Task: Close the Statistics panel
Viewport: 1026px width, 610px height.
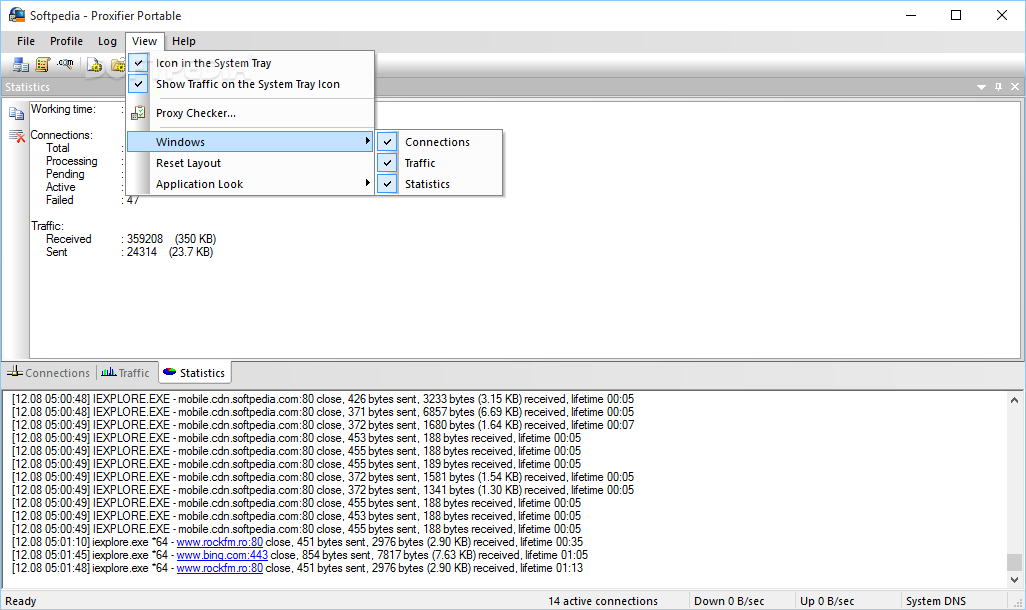Action: pyautogui.click(x=1015, y=86)
